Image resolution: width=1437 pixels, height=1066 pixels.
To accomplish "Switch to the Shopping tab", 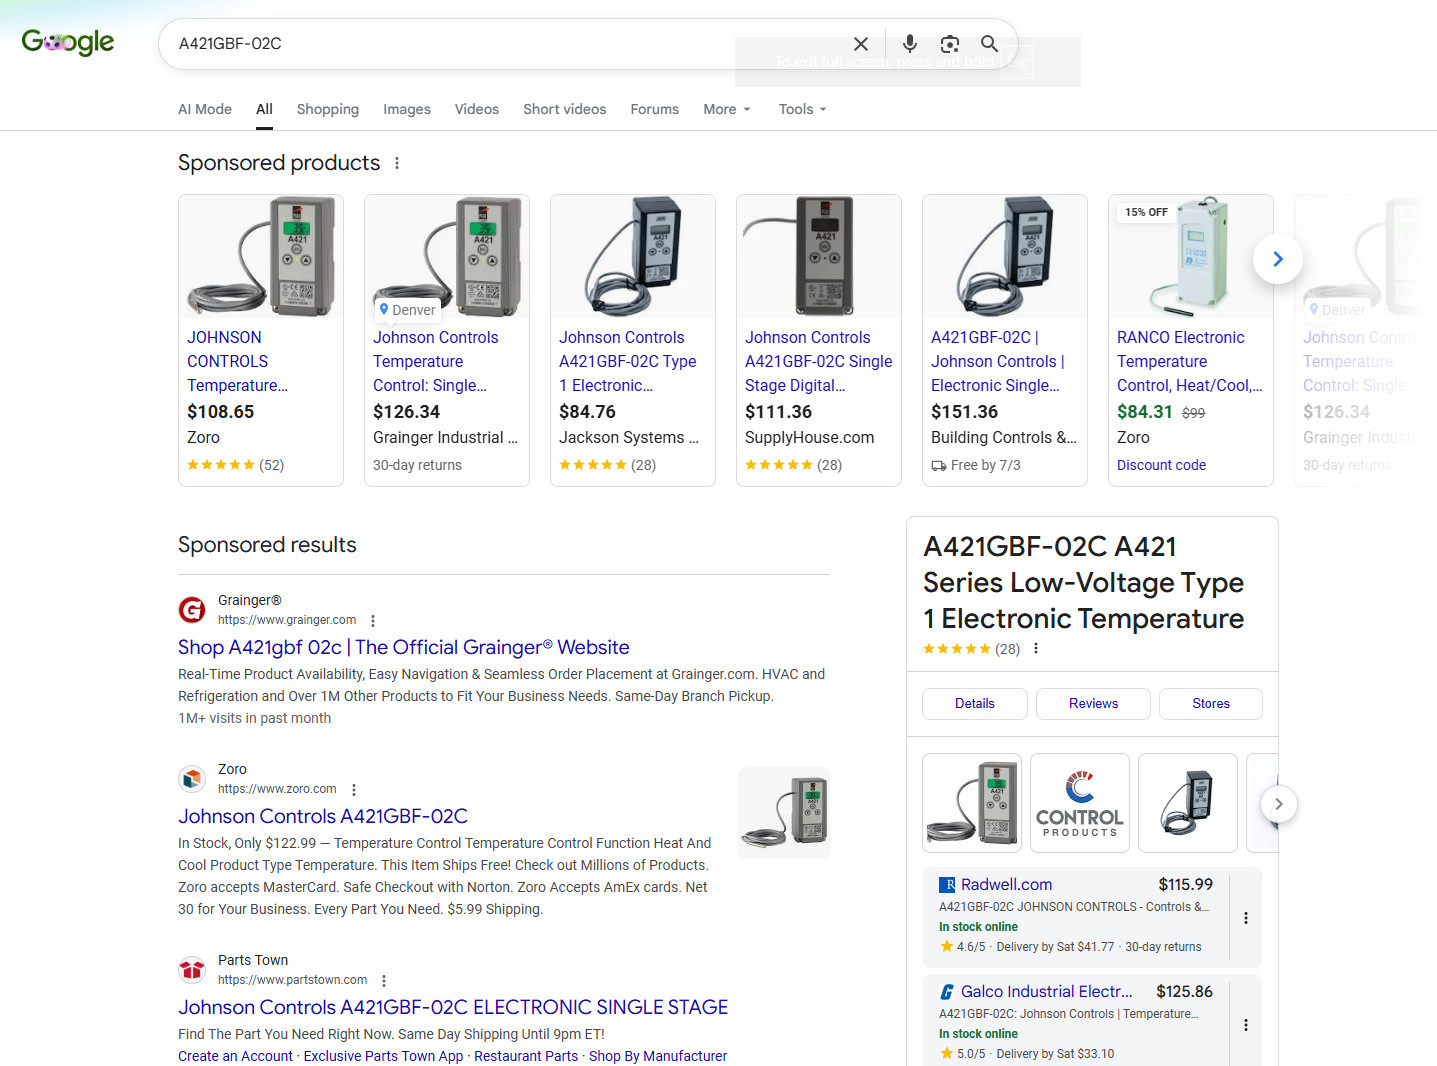I will pos(328,109).
